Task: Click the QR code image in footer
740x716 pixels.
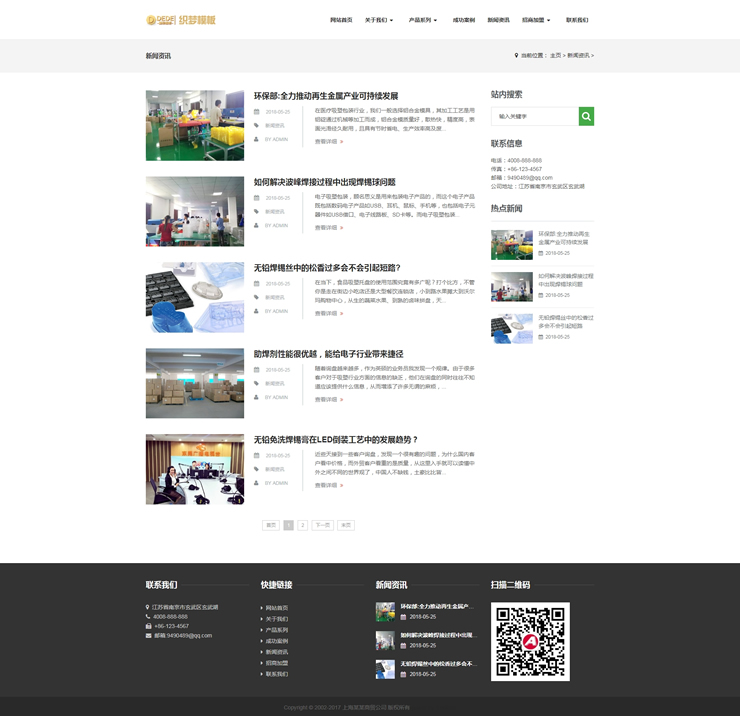Action: point(530,641)
